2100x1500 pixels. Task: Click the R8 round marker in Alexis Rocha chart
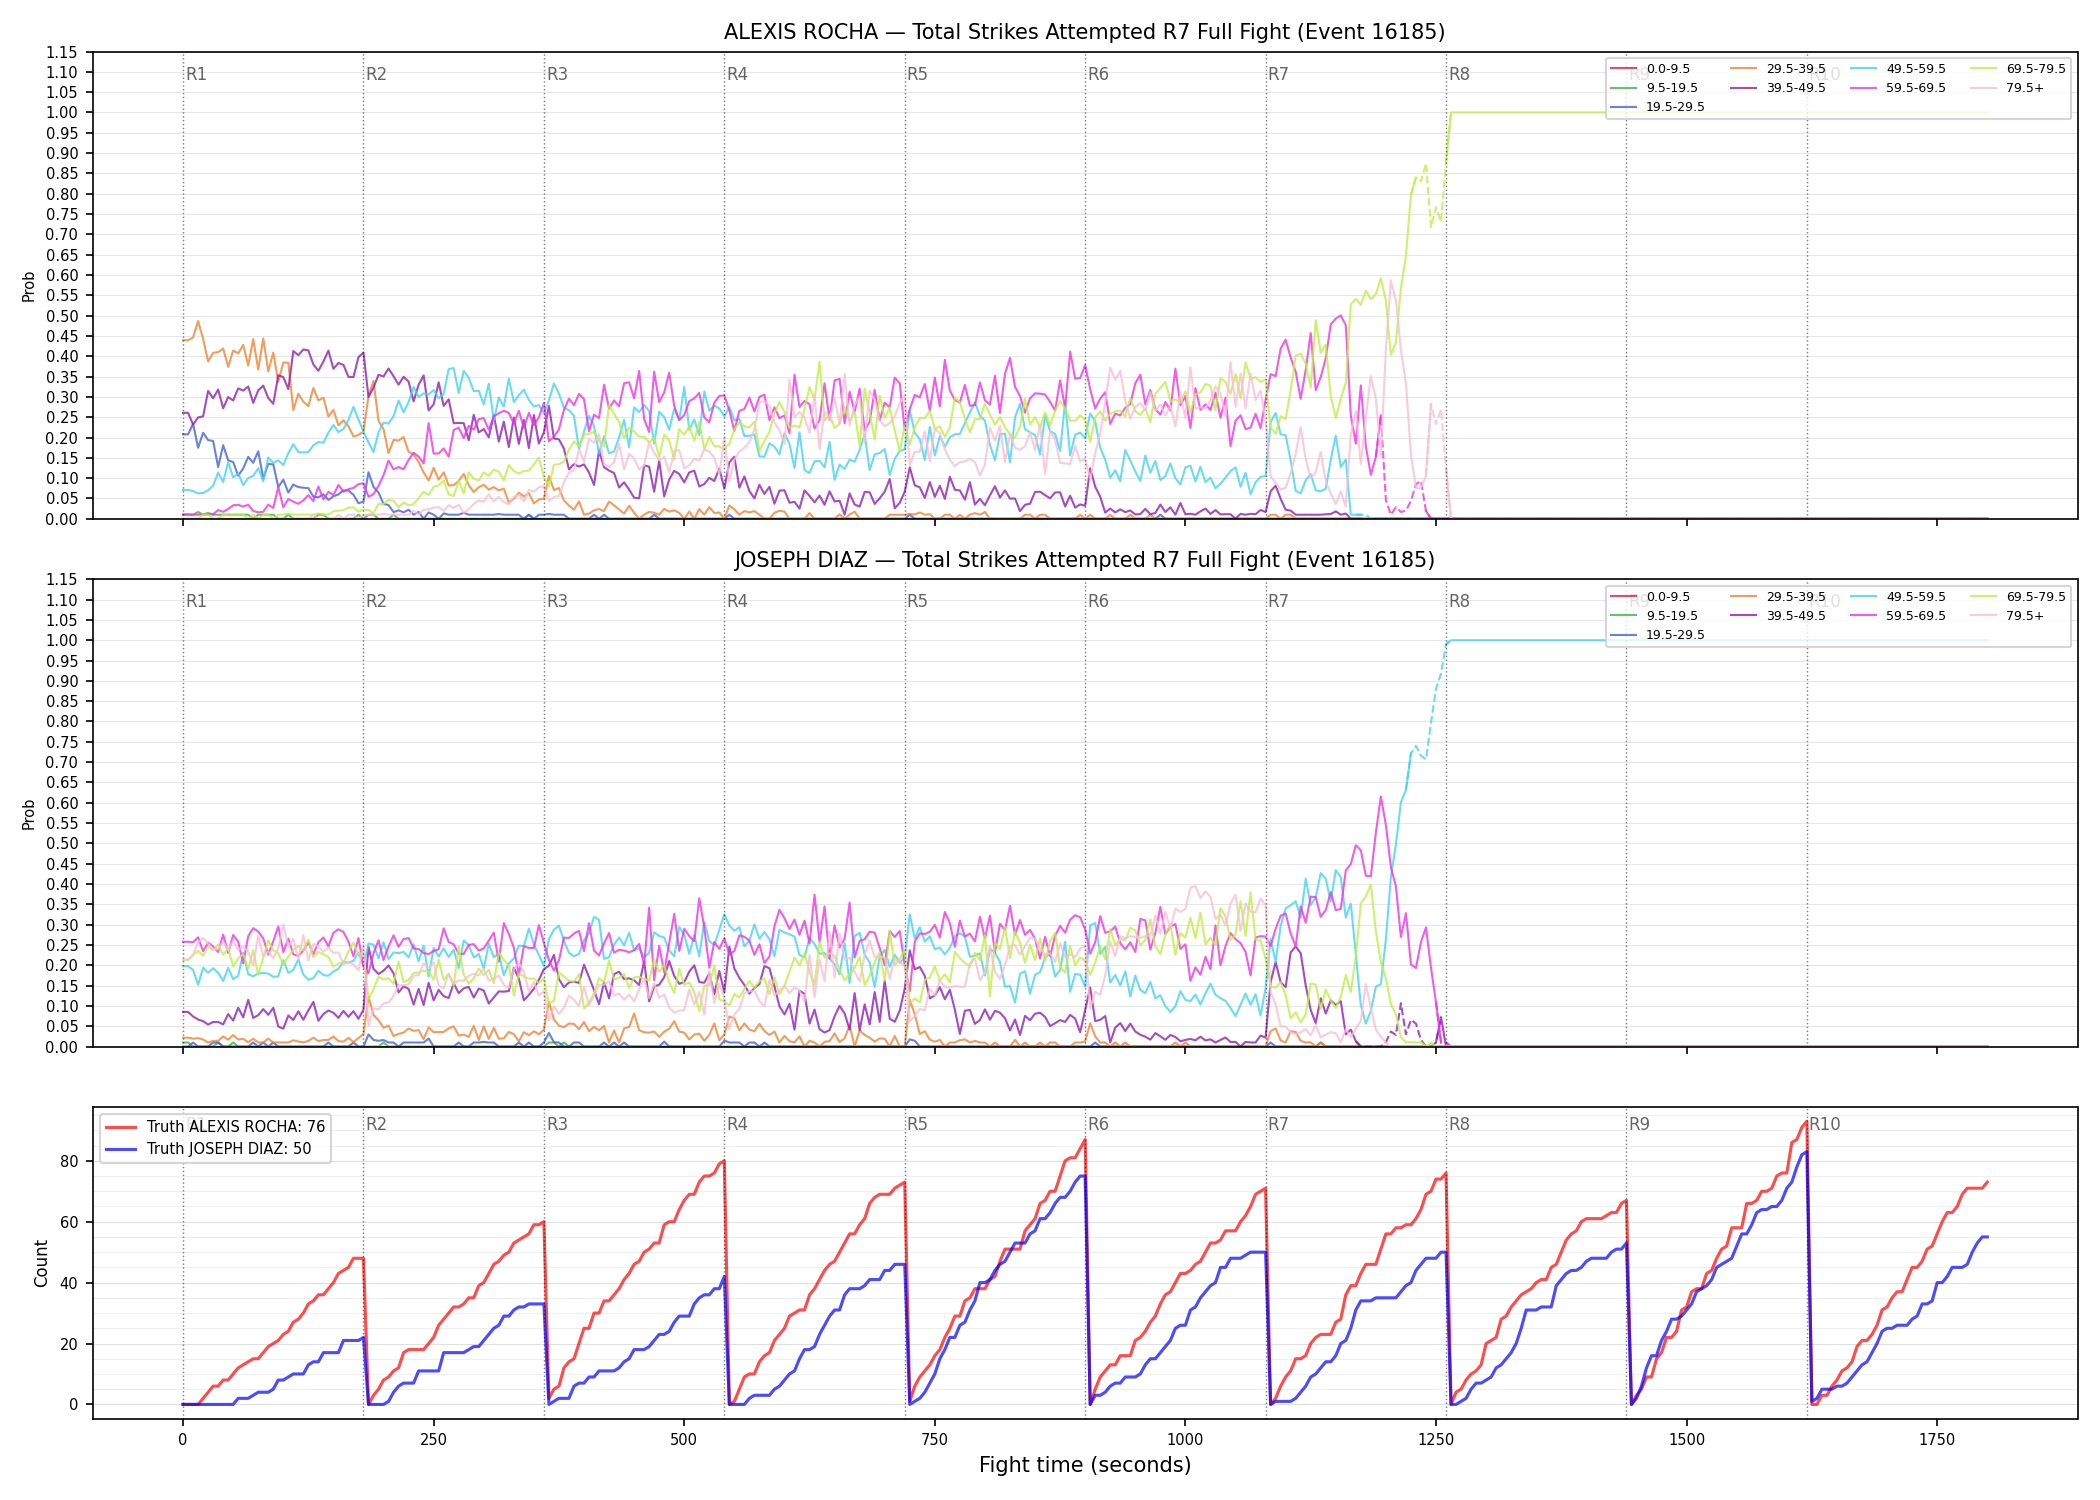(x=1459, y=74)
